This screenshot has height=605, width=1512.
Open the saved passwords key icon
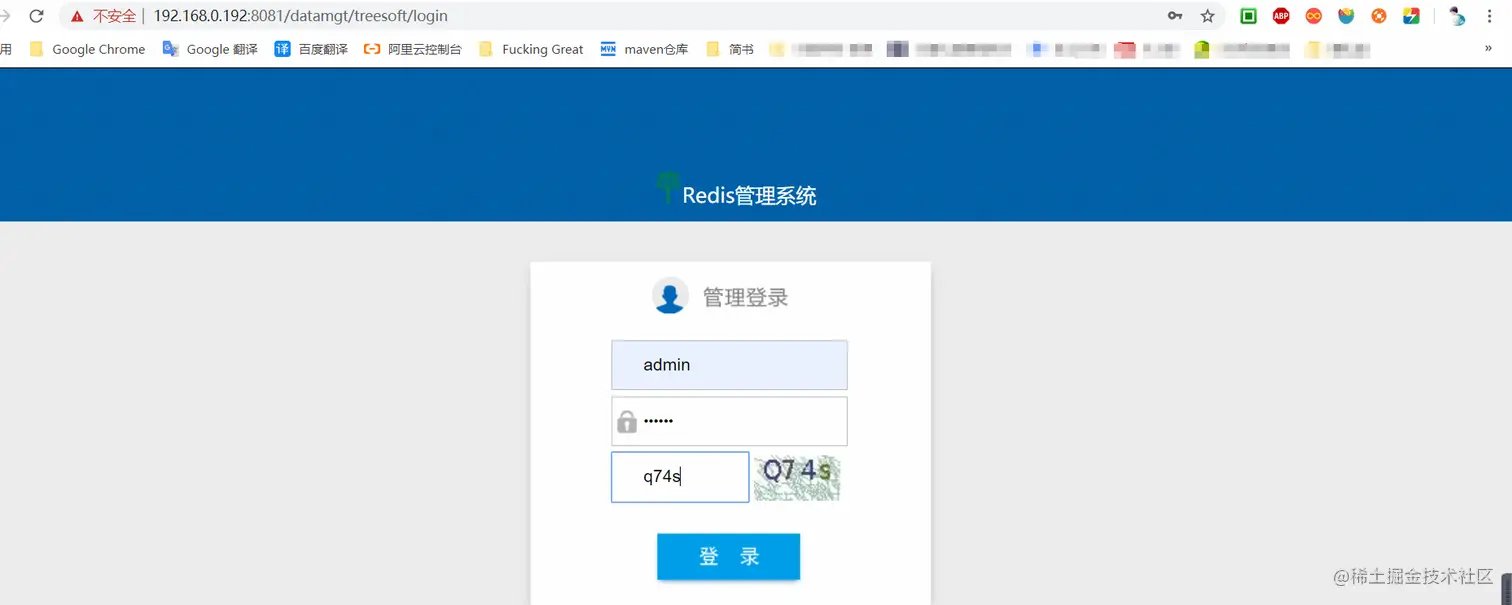(x=1175, y=16)
